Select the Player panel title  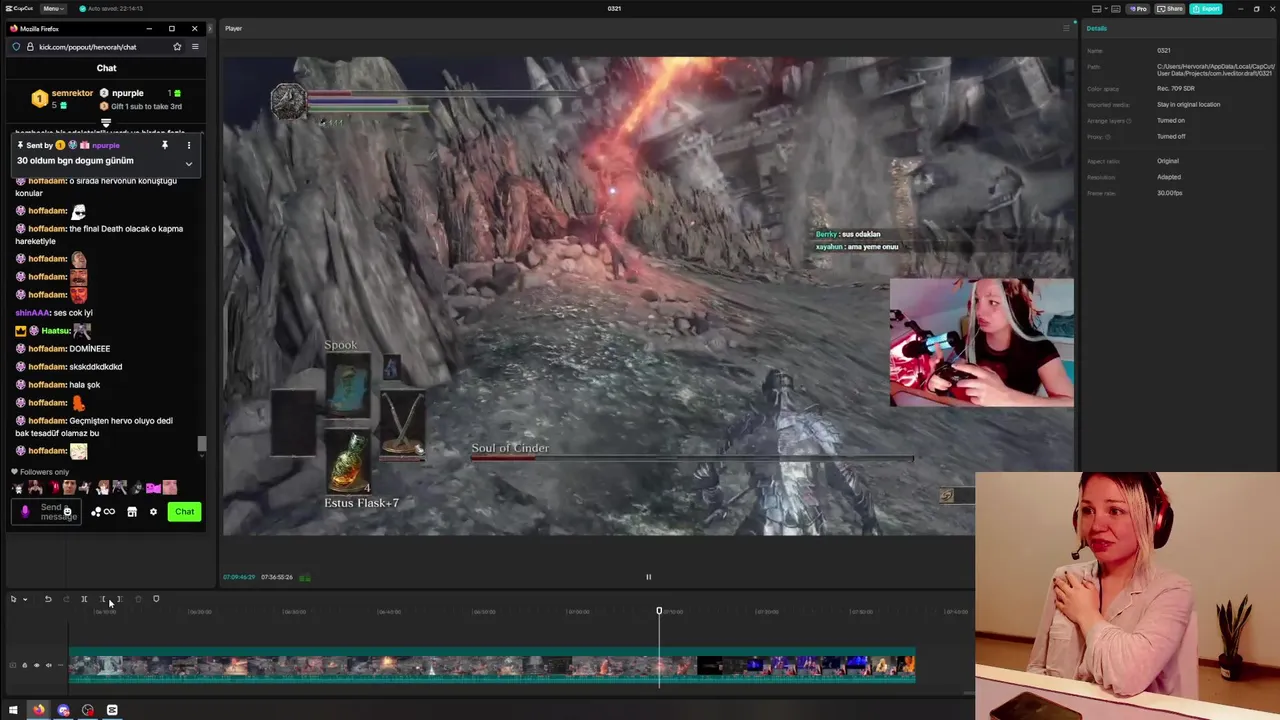[233, 28]
